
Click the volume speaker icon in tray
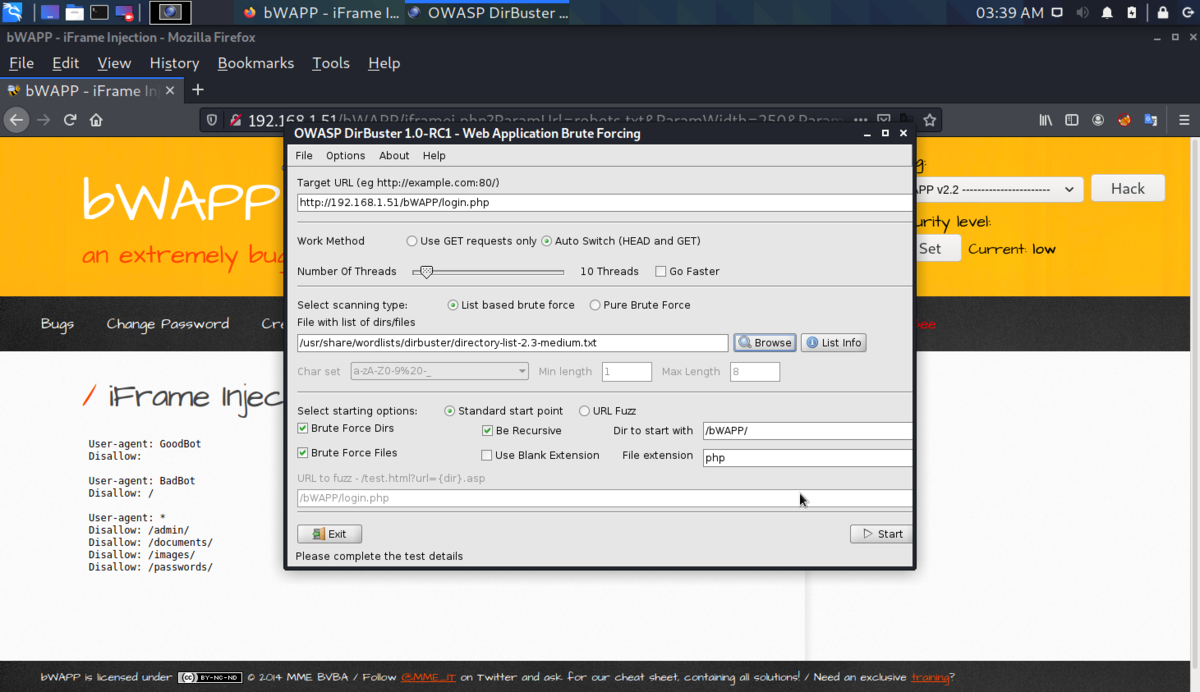(1083, 13)
